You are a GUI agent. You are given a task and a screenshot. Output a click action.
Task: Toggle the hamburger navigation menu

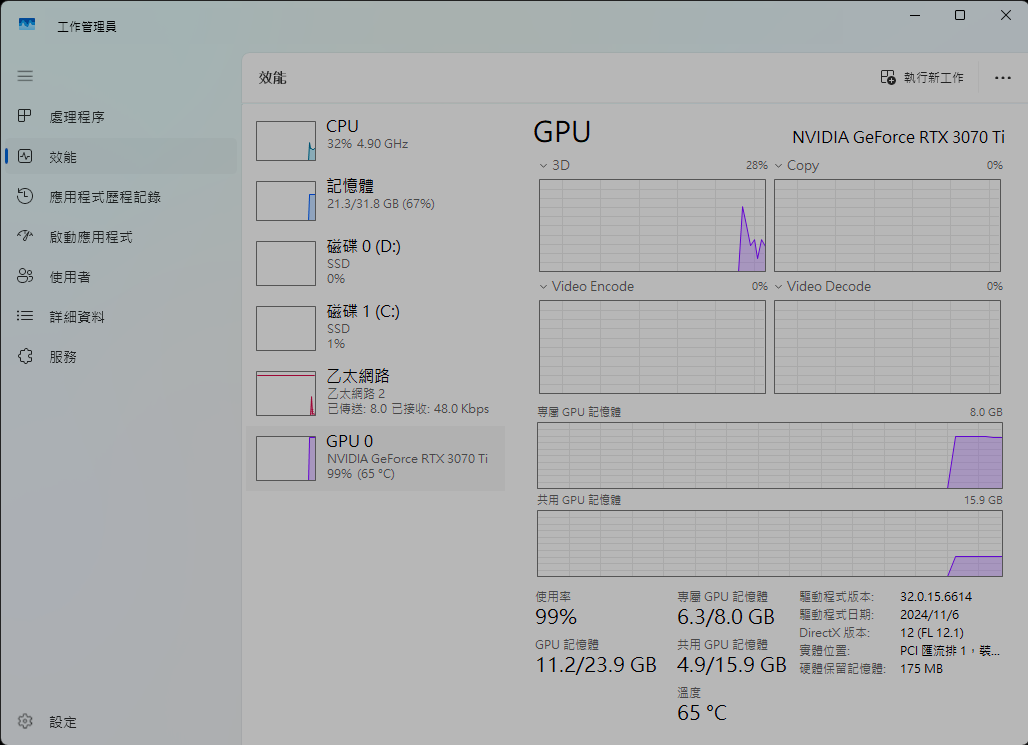point(25,76)
